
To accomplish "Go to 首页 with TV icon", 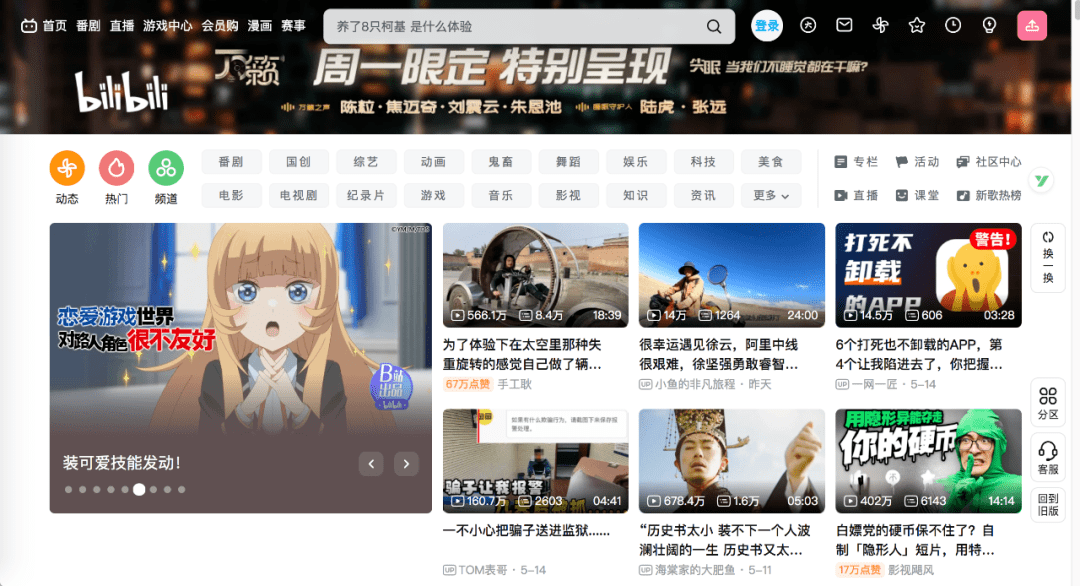I will (x=44, y=26).
